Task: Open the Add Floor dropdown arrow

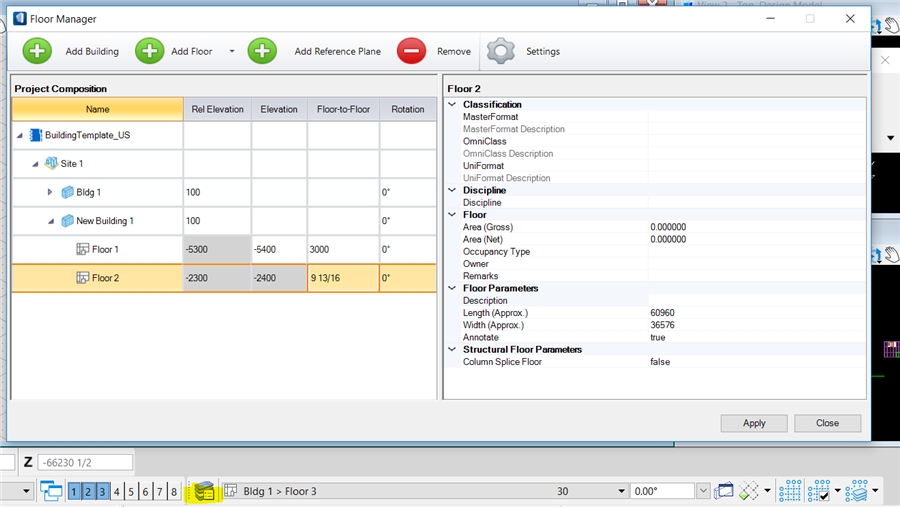Action: point(232,51)
